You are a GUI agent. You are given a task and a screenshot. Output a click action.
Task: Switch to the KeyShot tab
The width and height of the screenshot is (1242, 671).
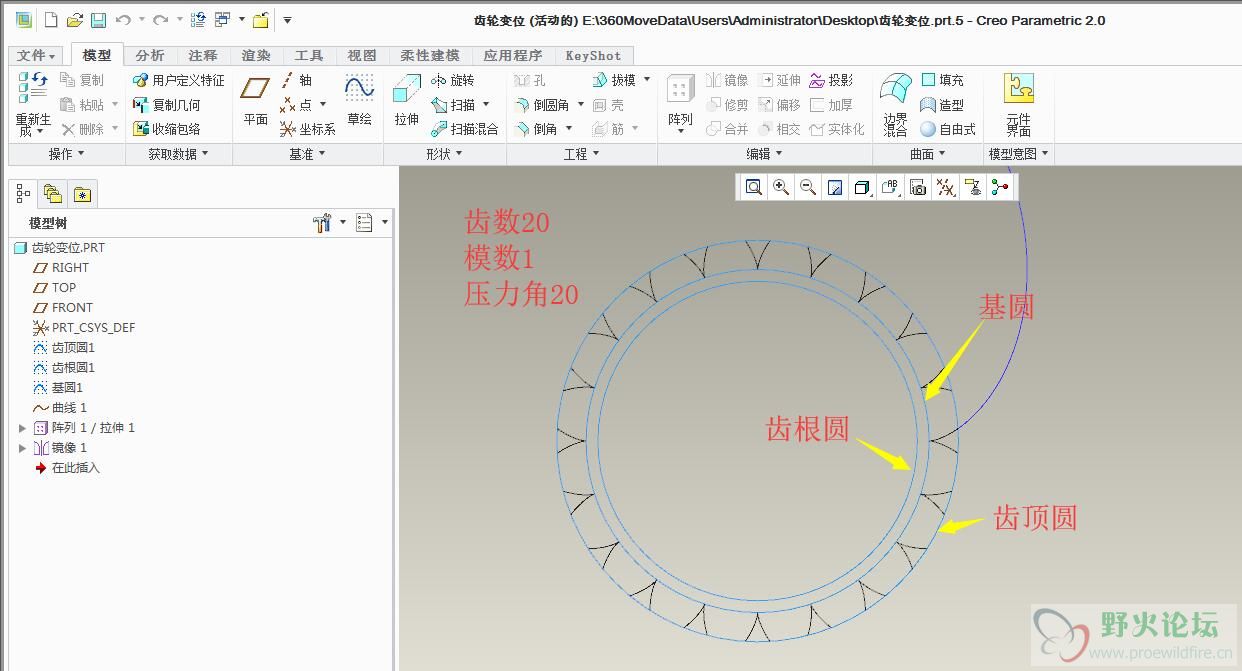[x=593, y=56]
